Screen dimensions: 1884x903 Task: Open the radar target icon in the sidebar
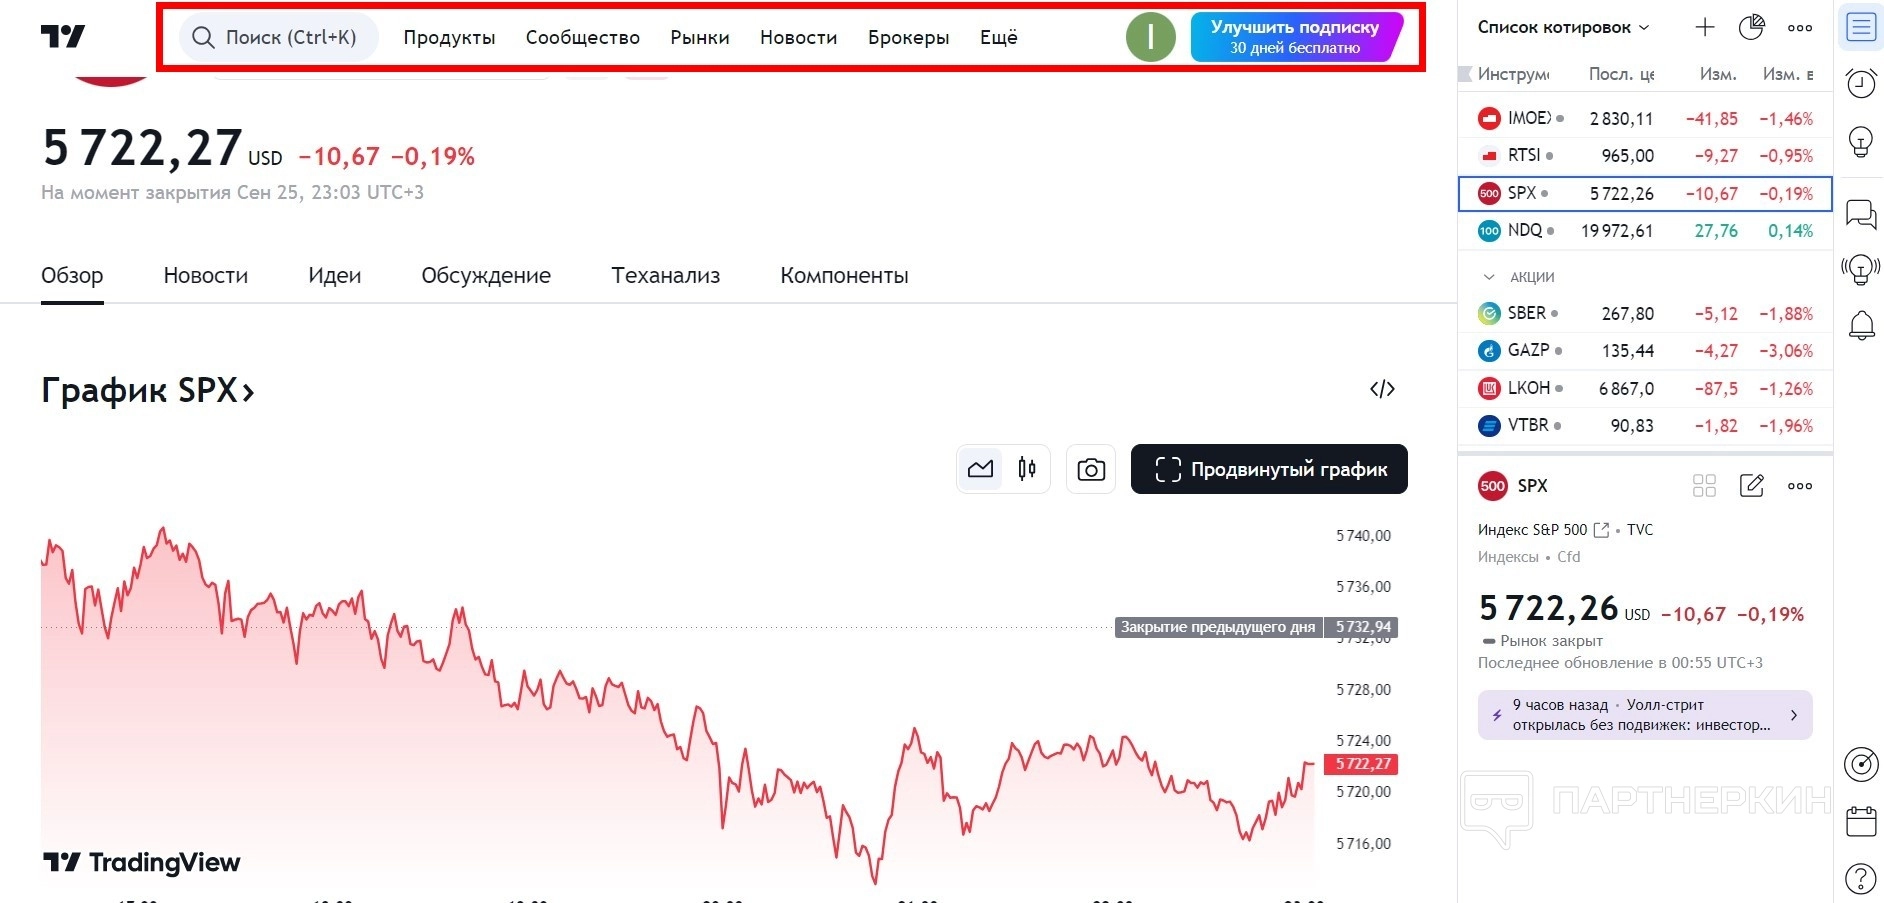click(x=1861, y=764)
